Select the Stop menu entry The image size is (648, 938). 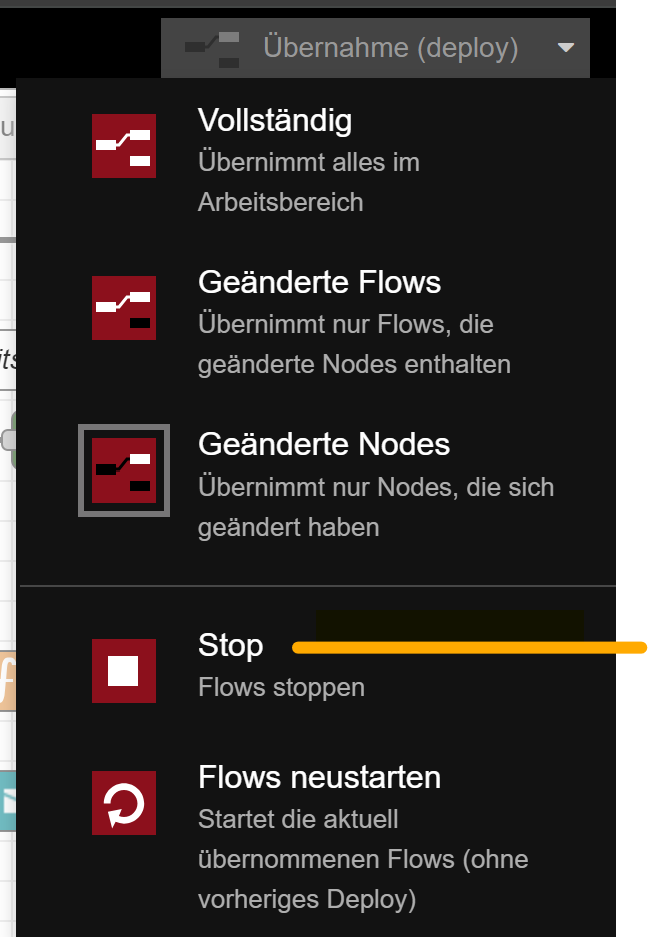(x=315, y=665)
